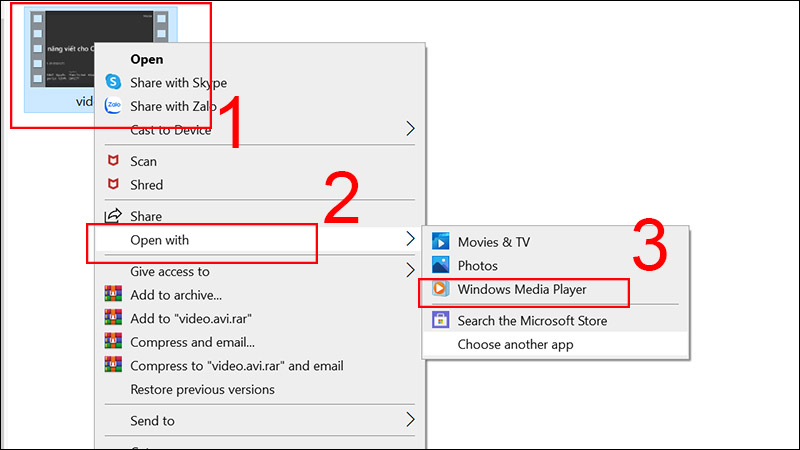This screenshot has height=450, width=800.
Task: Click WinRAR icon beside Compress and email
Action: (x=113, y=341)
